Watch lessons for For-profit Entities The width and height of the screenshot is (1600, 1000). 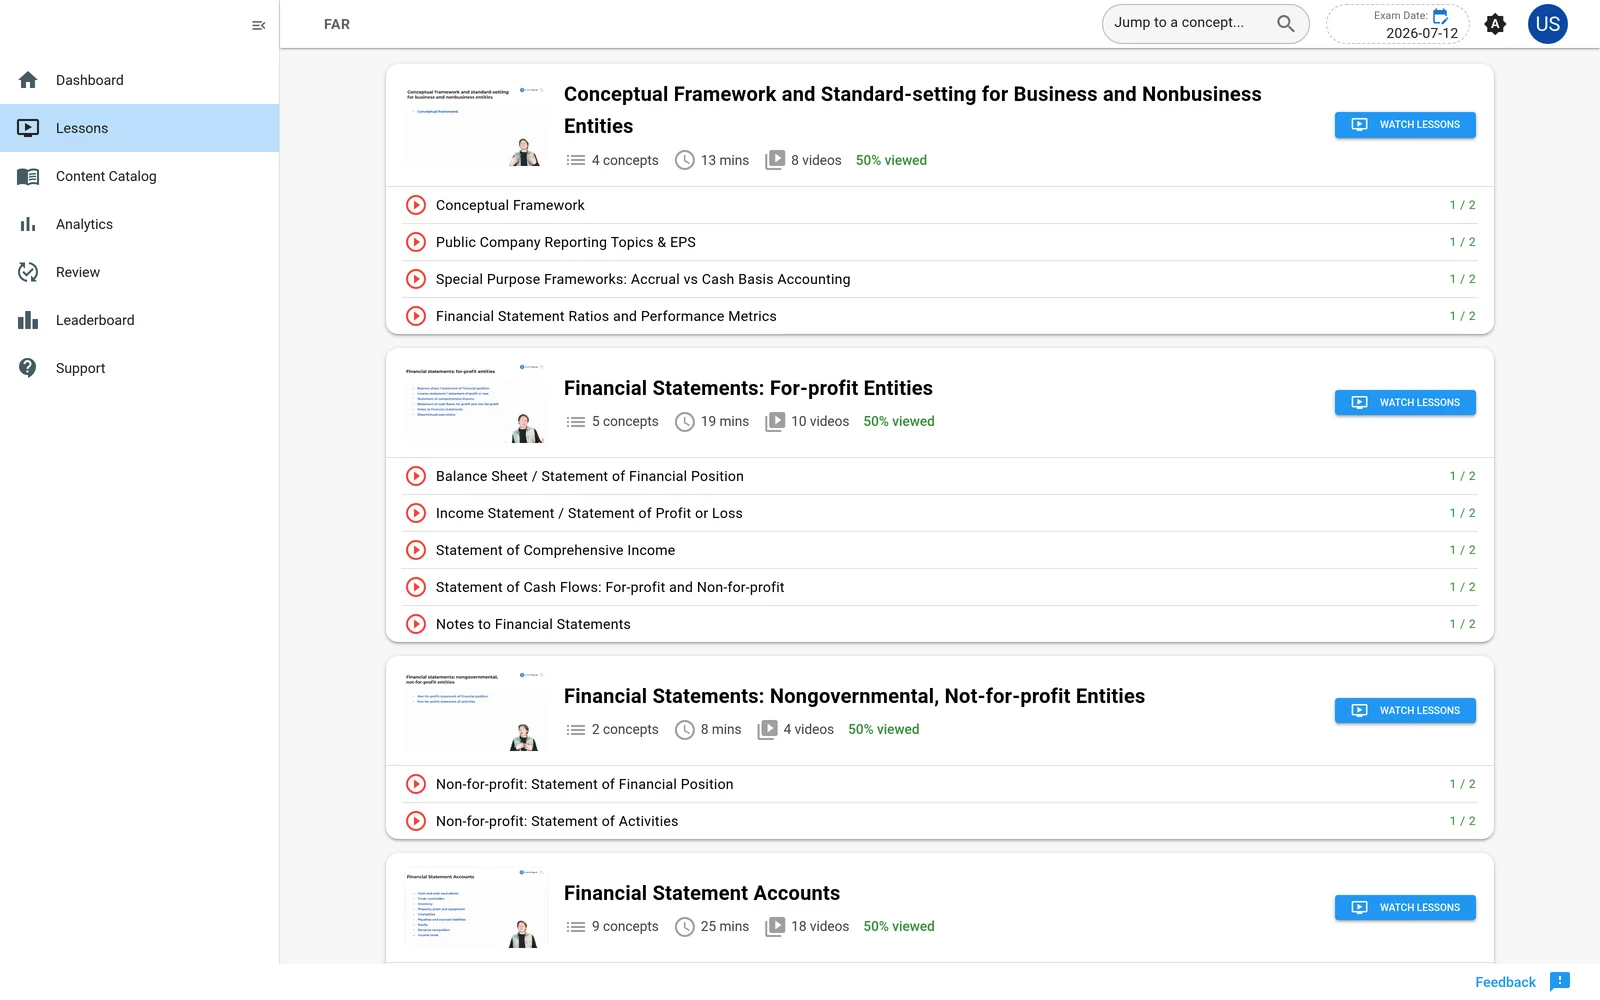[1405, 403]
